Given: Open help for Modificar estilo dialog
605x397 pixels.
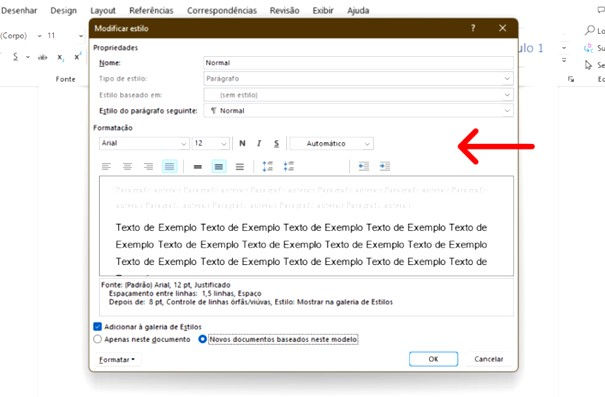Looking at the screenshot, I should click(x=473, y=28).
